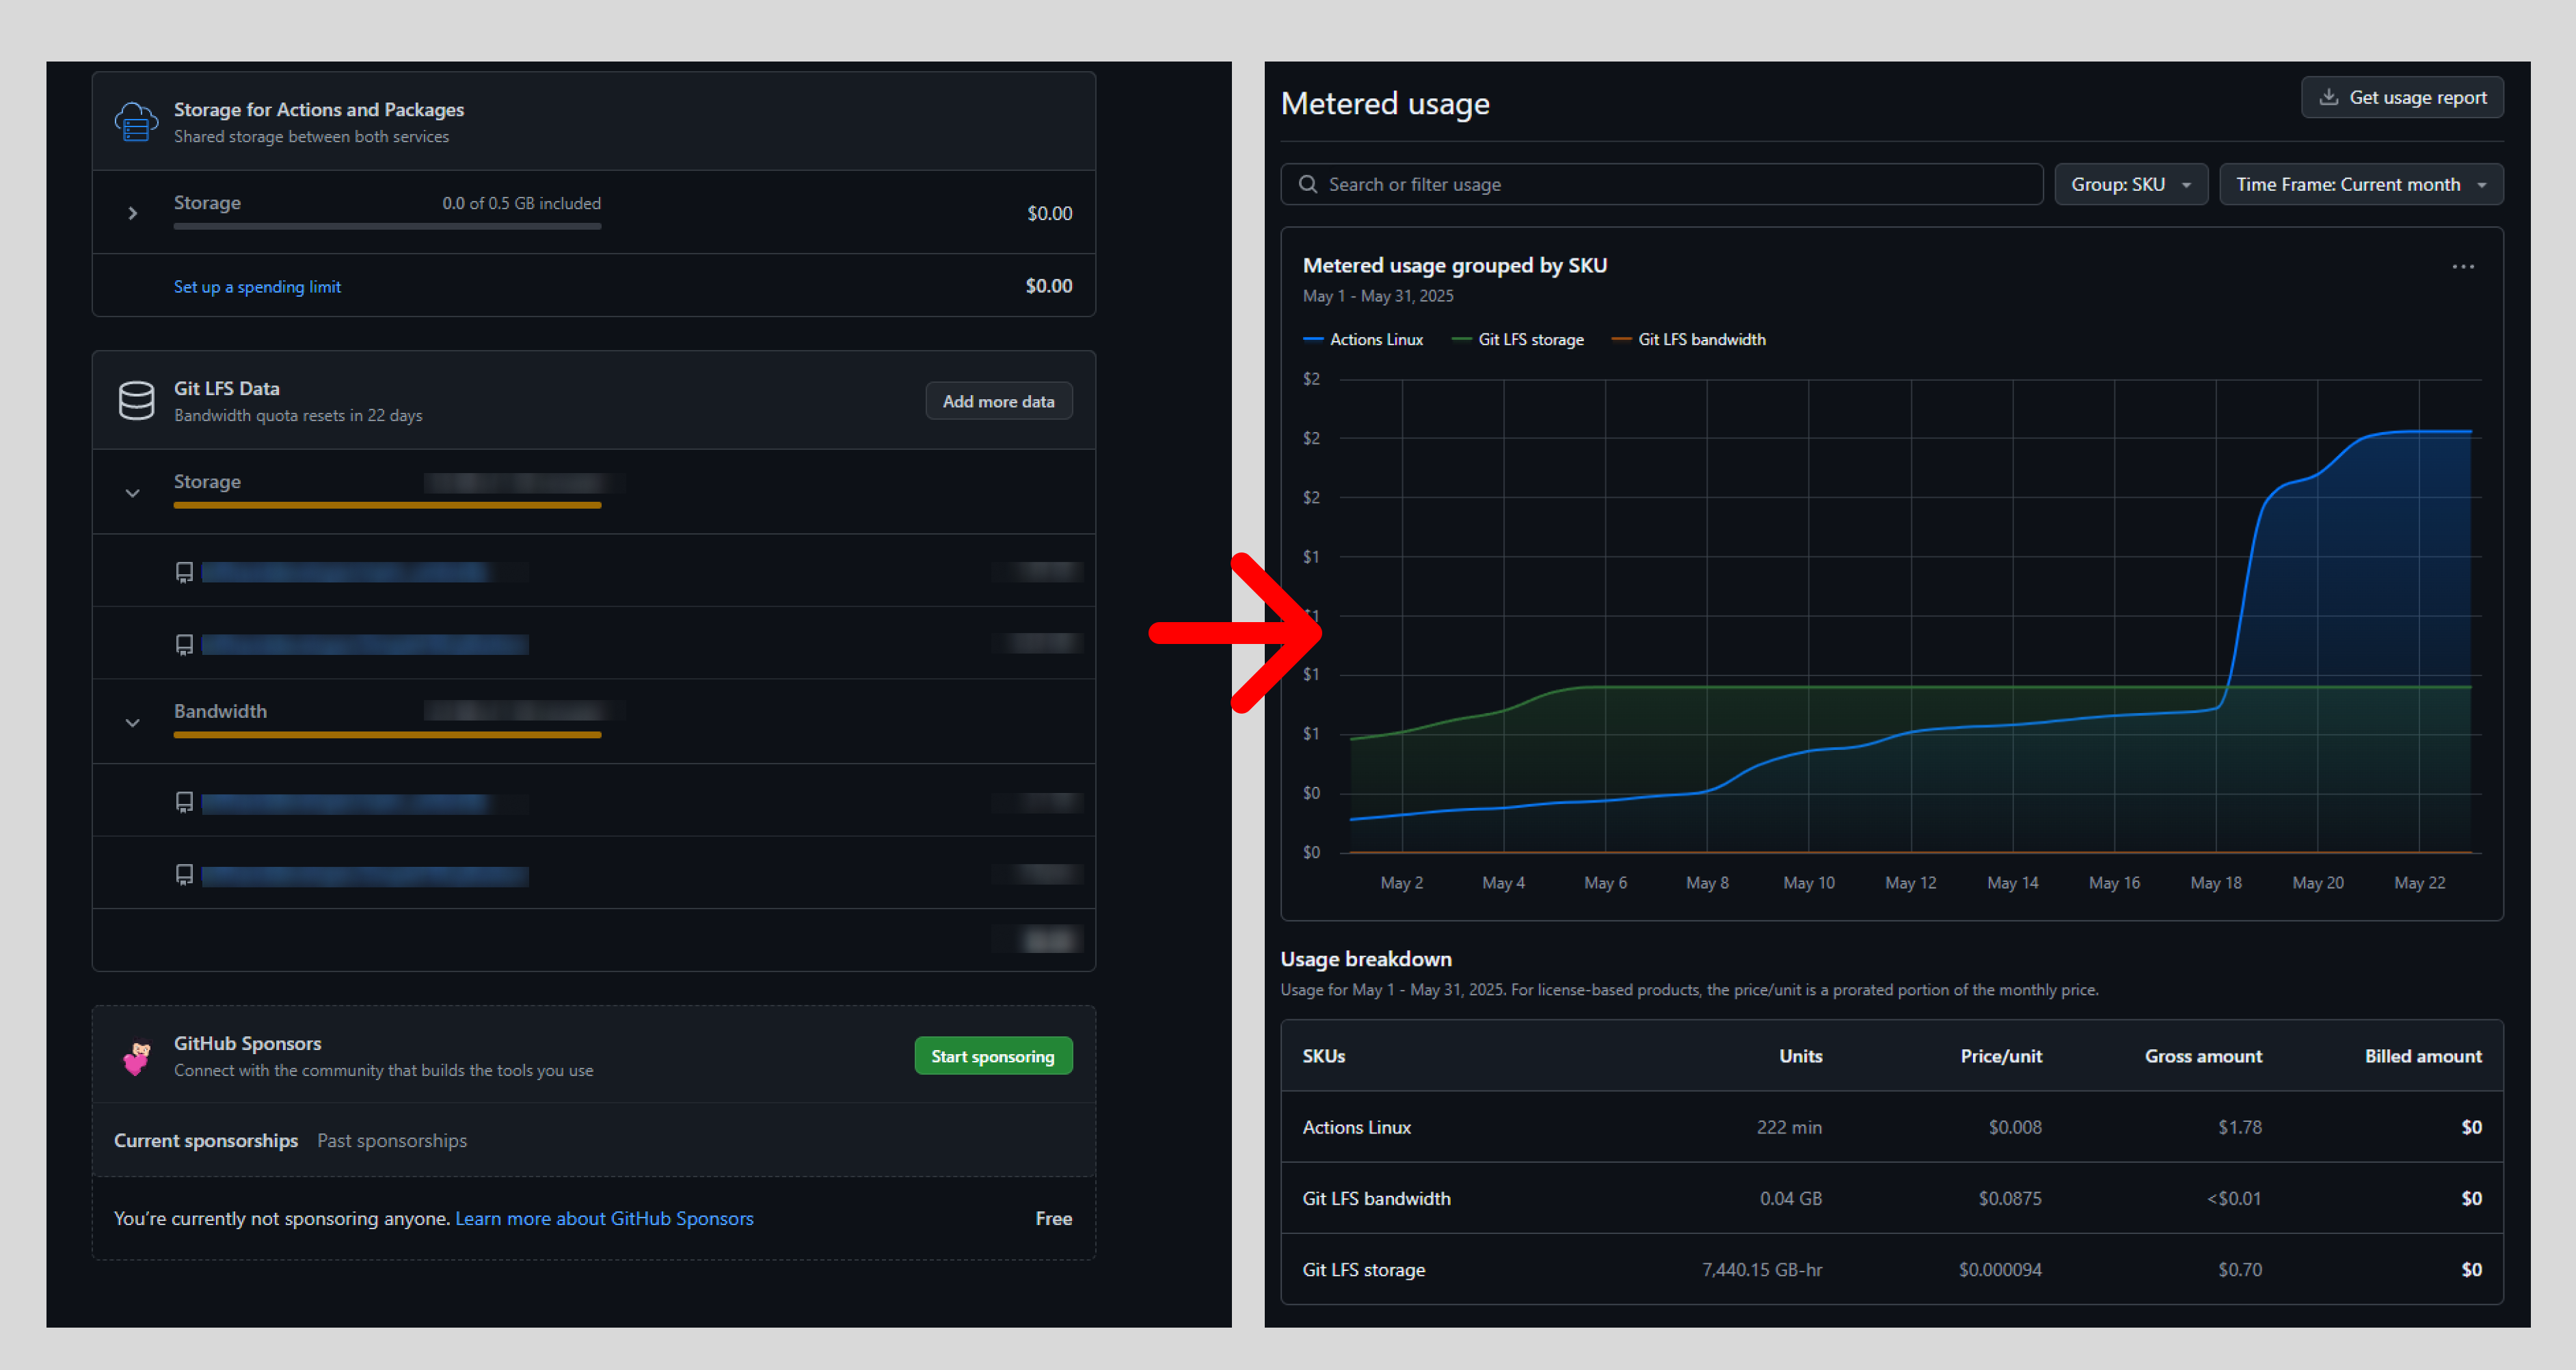Click the search magnifier icon in usage filter
The height and width of the screenshot is (1370, 2576).
[x=1307, y=184]
